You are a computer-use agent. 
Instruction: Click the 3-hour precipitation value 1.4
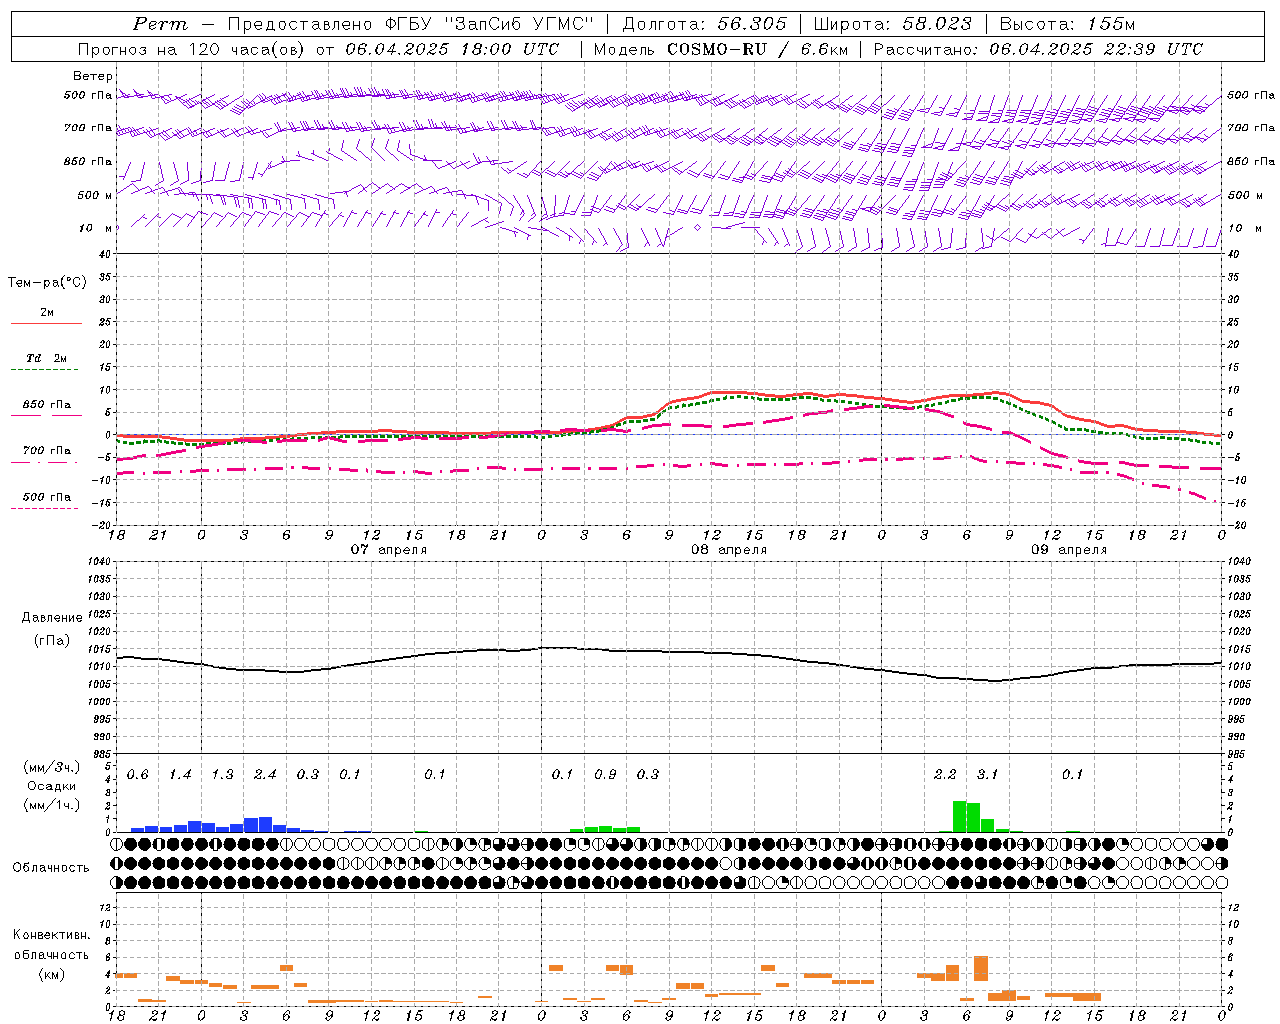tap(180, 775)
